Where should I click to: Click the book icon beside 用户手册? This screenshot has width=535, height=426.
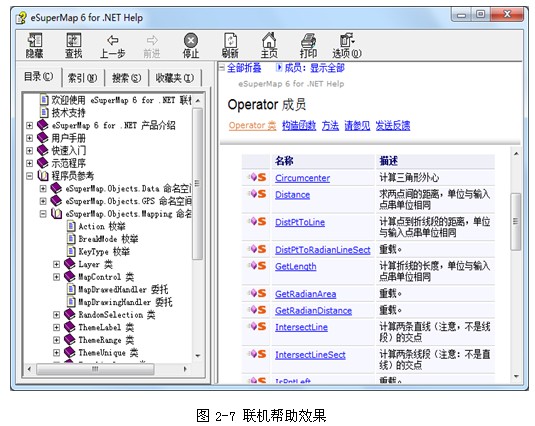click(x=42, y=137)
